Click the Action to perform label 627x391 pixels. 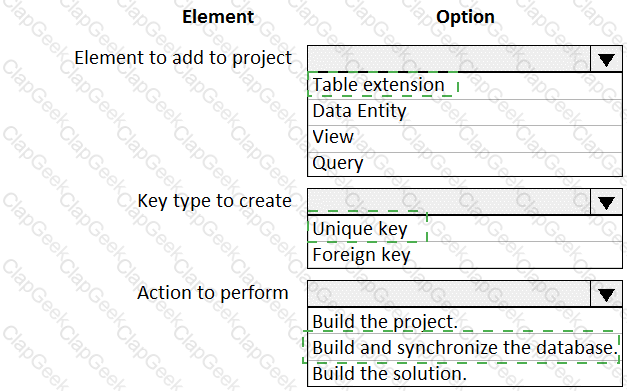click(213, 293)
